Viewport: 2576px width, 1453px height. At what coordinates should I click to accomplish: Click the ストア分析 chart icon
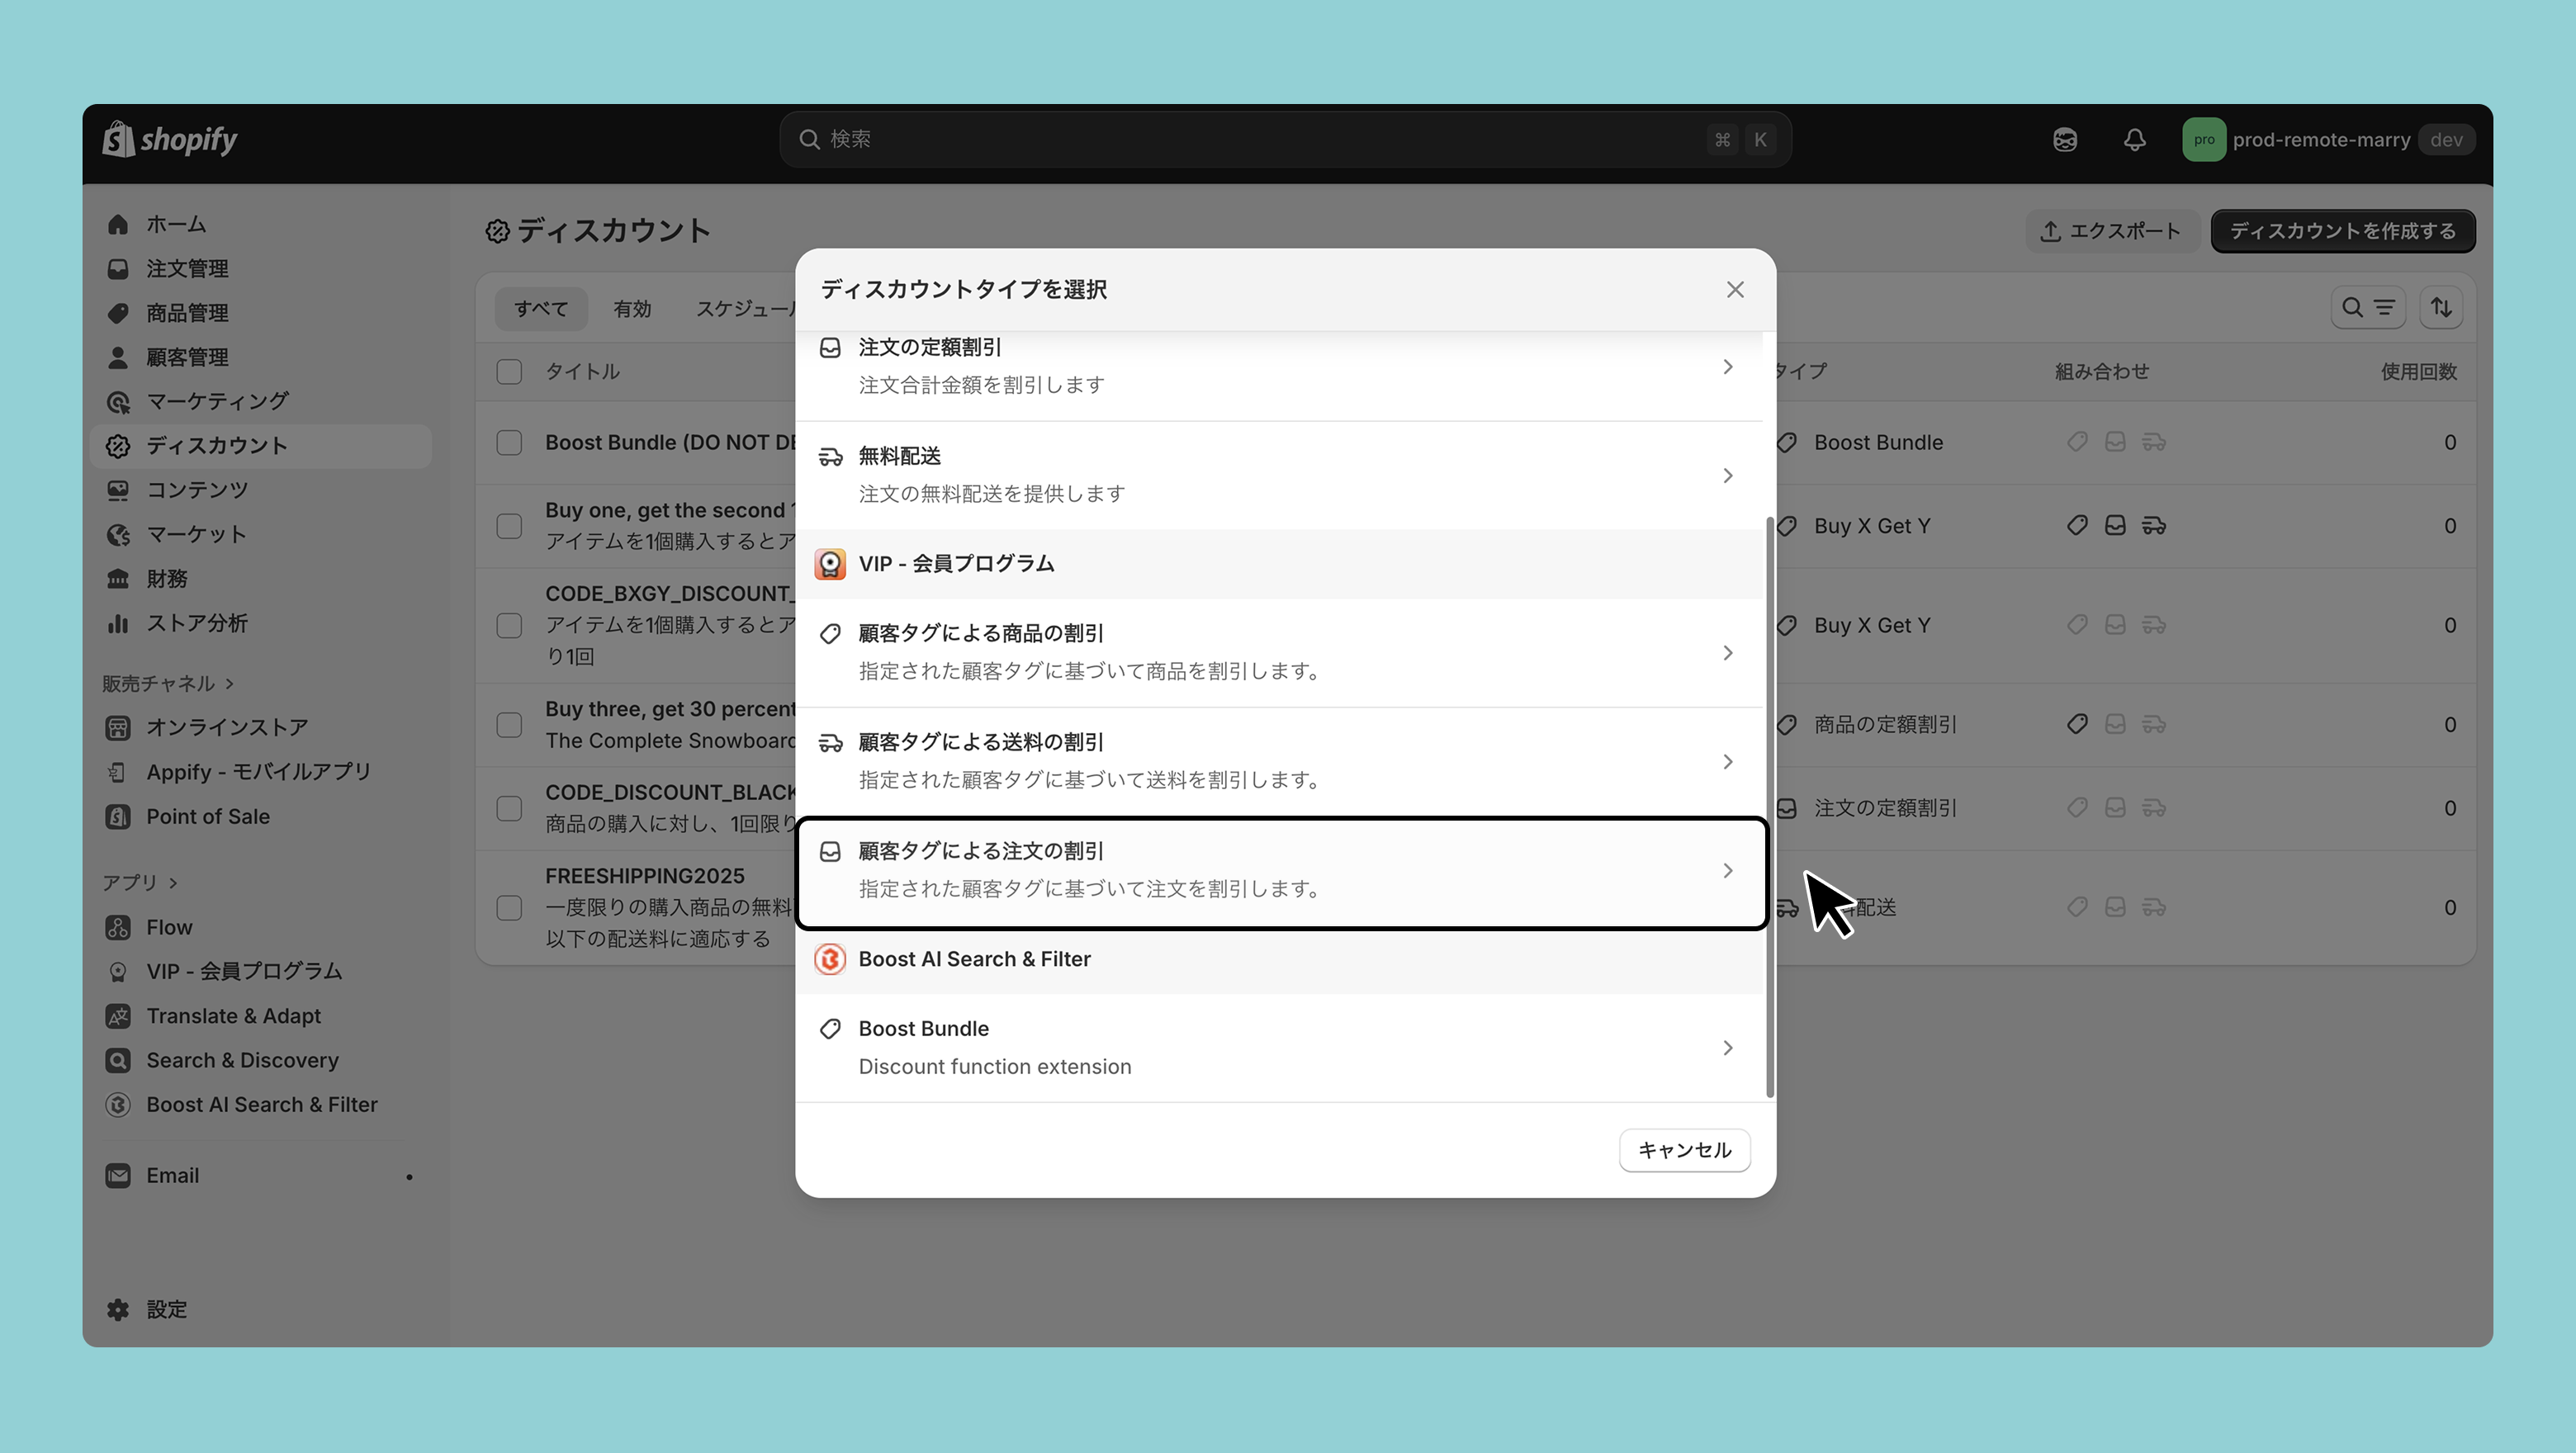(x=118, y=623)
